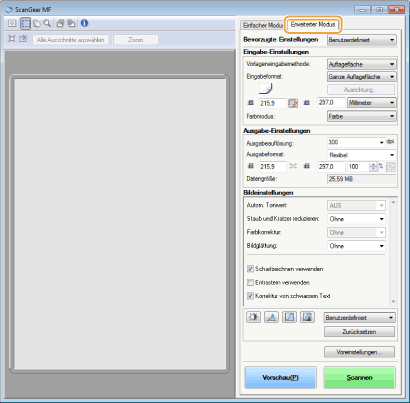Open the Farbmodus dropdown
The image size is (410, 403).
(x=362, y=116)
